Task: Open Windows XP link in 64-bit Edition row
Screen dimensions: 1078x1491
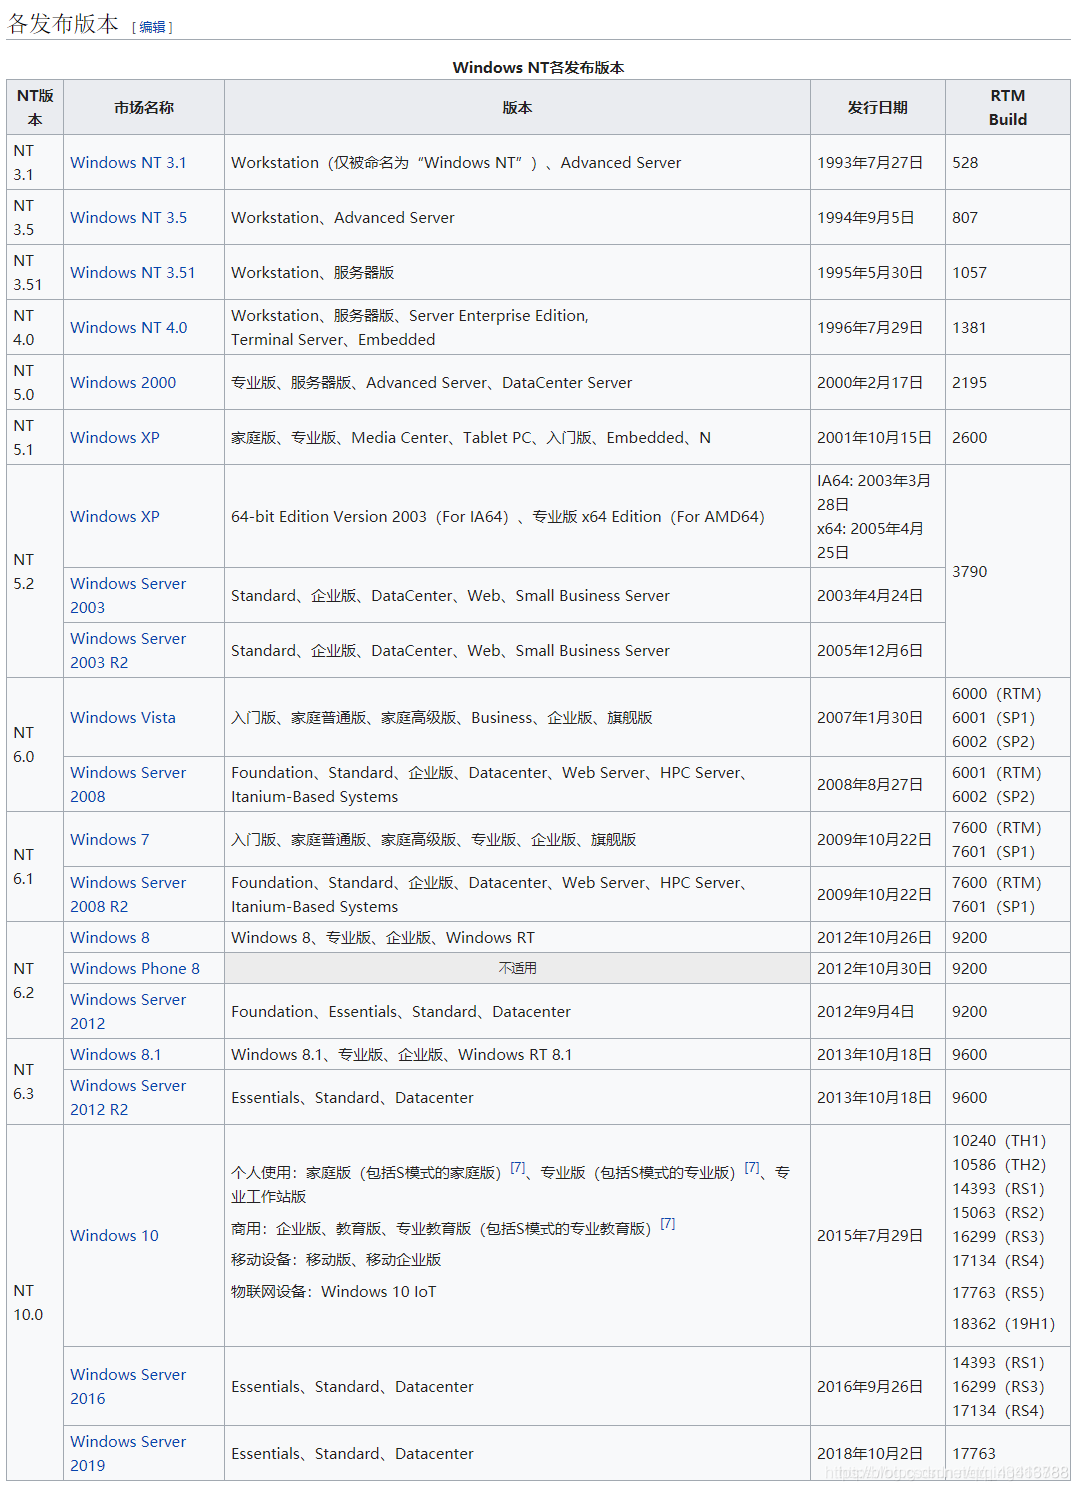Action: [x=115, y=517]
